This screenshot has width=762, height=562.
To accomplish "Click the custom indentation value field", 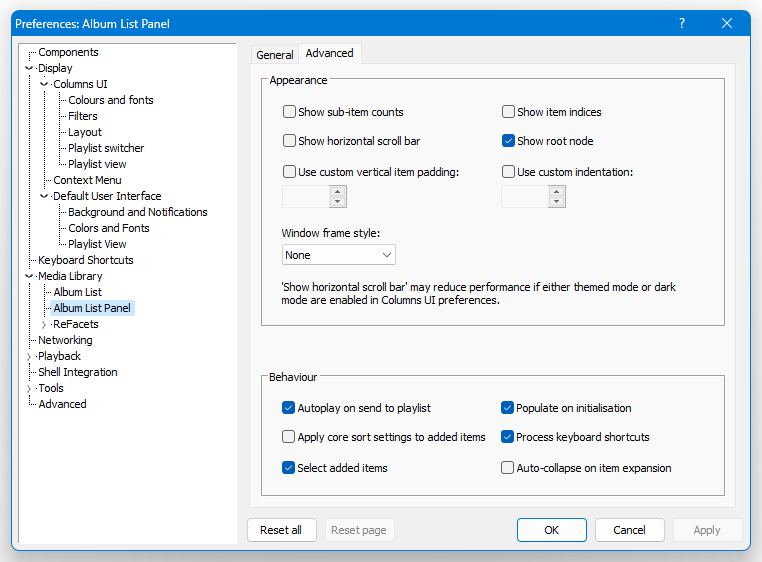I will tap(524, 196).
